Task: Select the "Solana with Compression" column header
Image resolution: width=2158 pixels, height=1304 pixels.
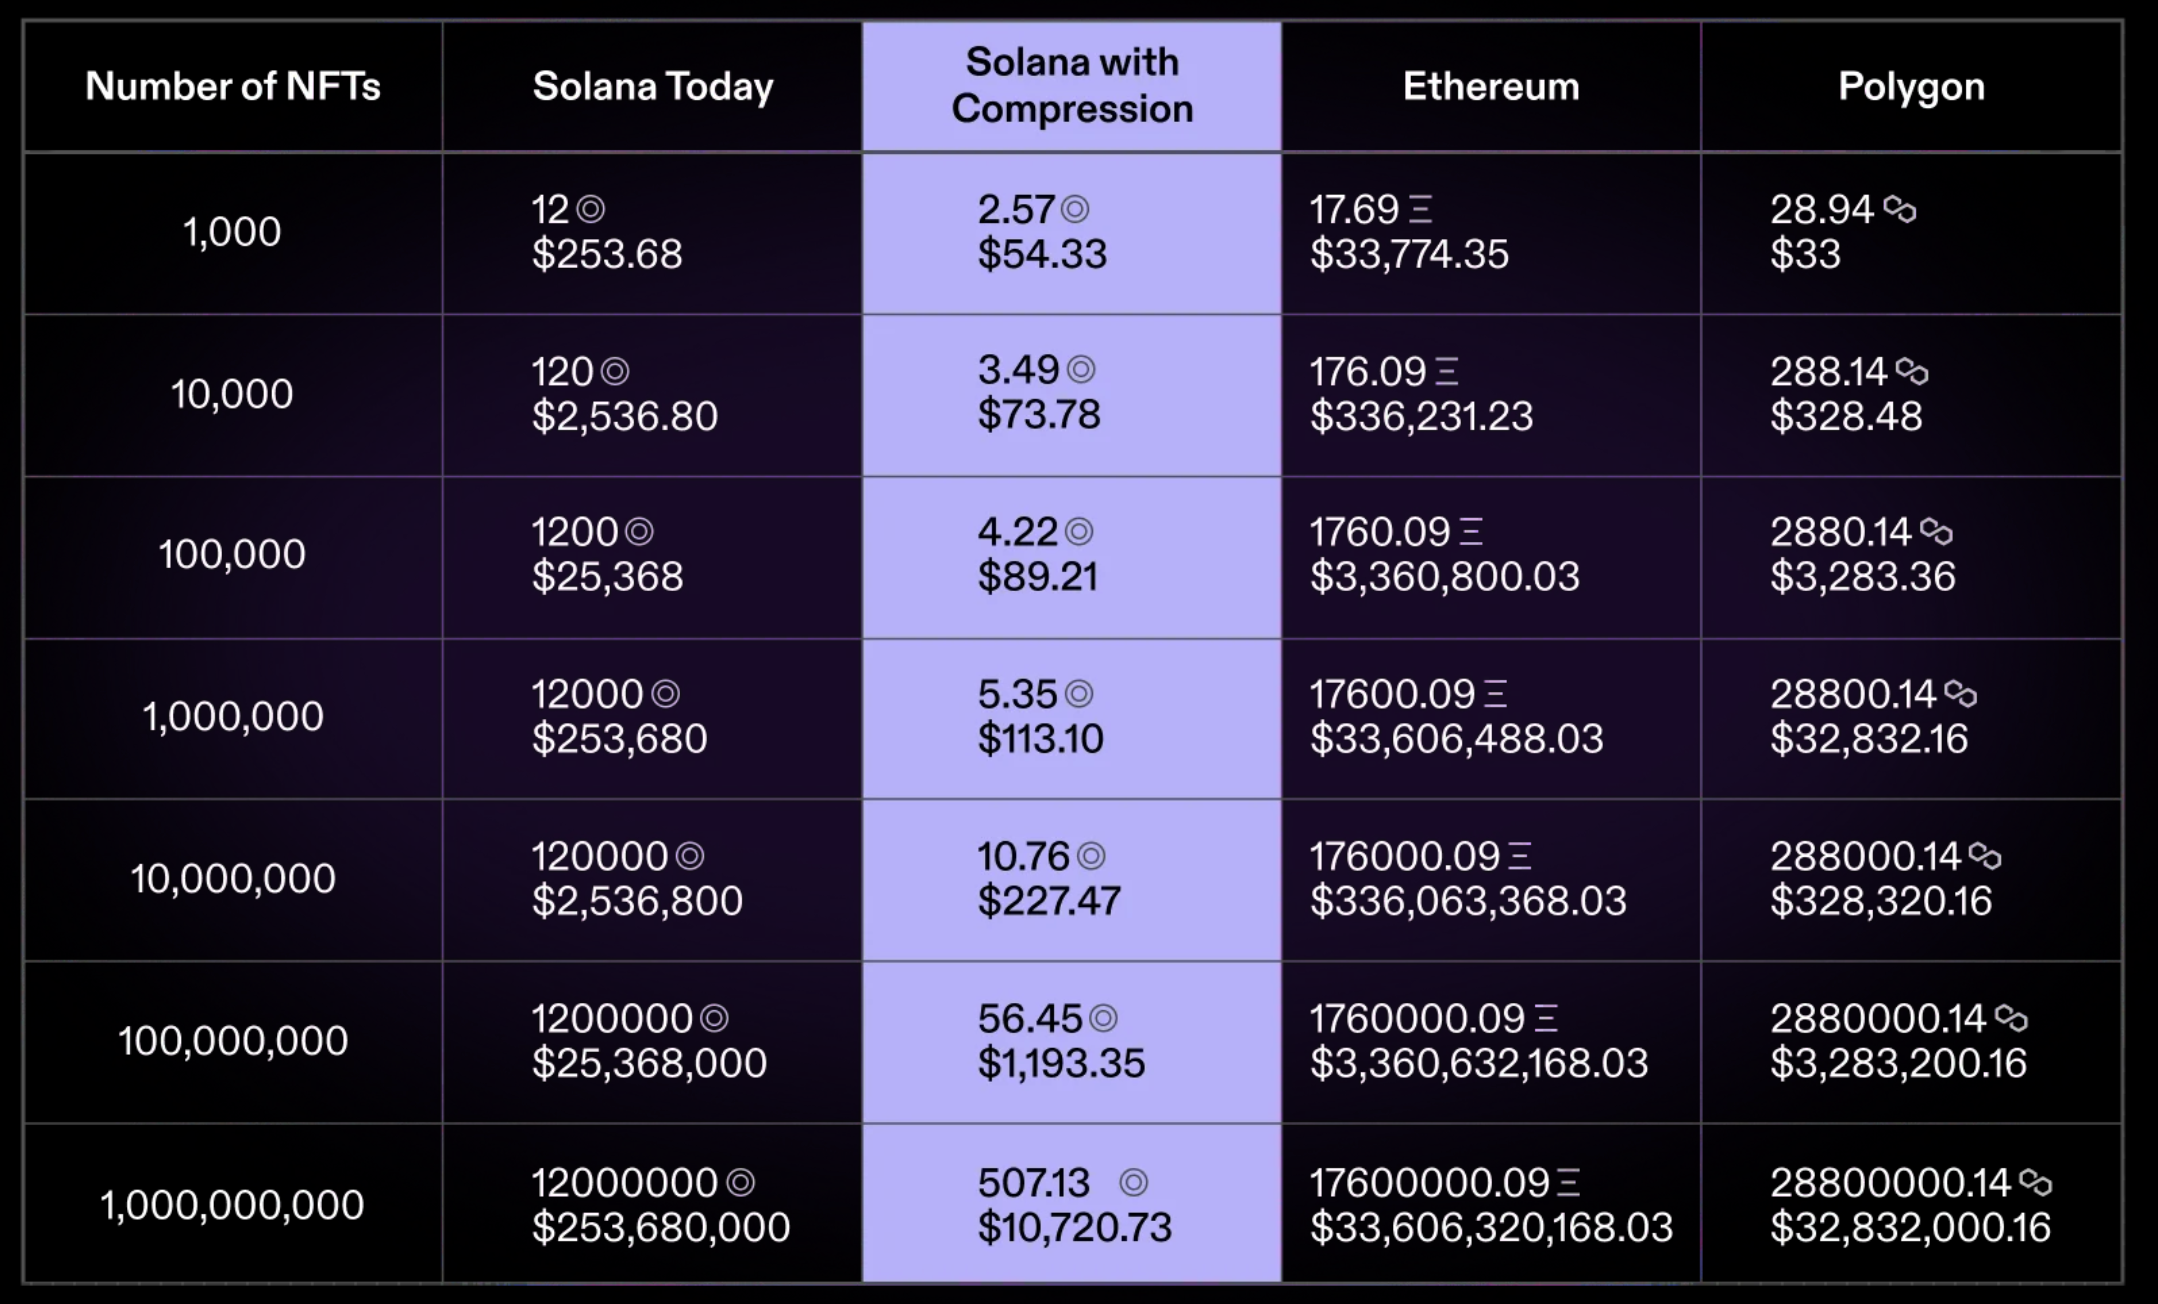Action: pyautogui.click(x=1072, y=86)
